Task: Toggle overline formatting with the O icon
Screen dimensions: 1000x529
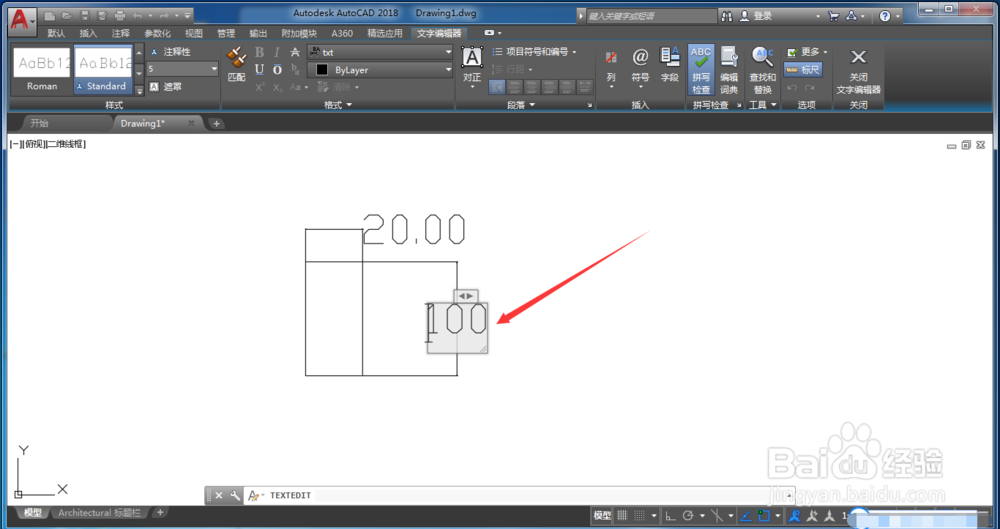Action: coord(277,70)
